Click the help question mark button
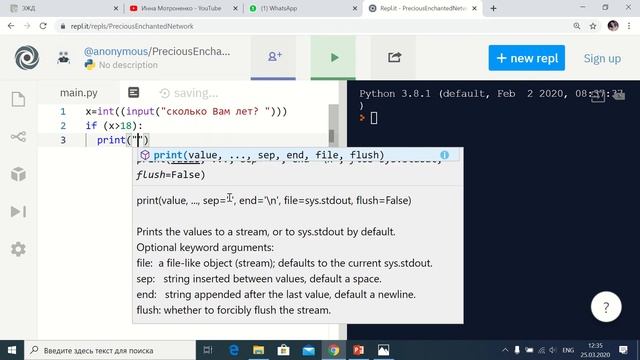This screenshot has height=360, width=640. 606,307
